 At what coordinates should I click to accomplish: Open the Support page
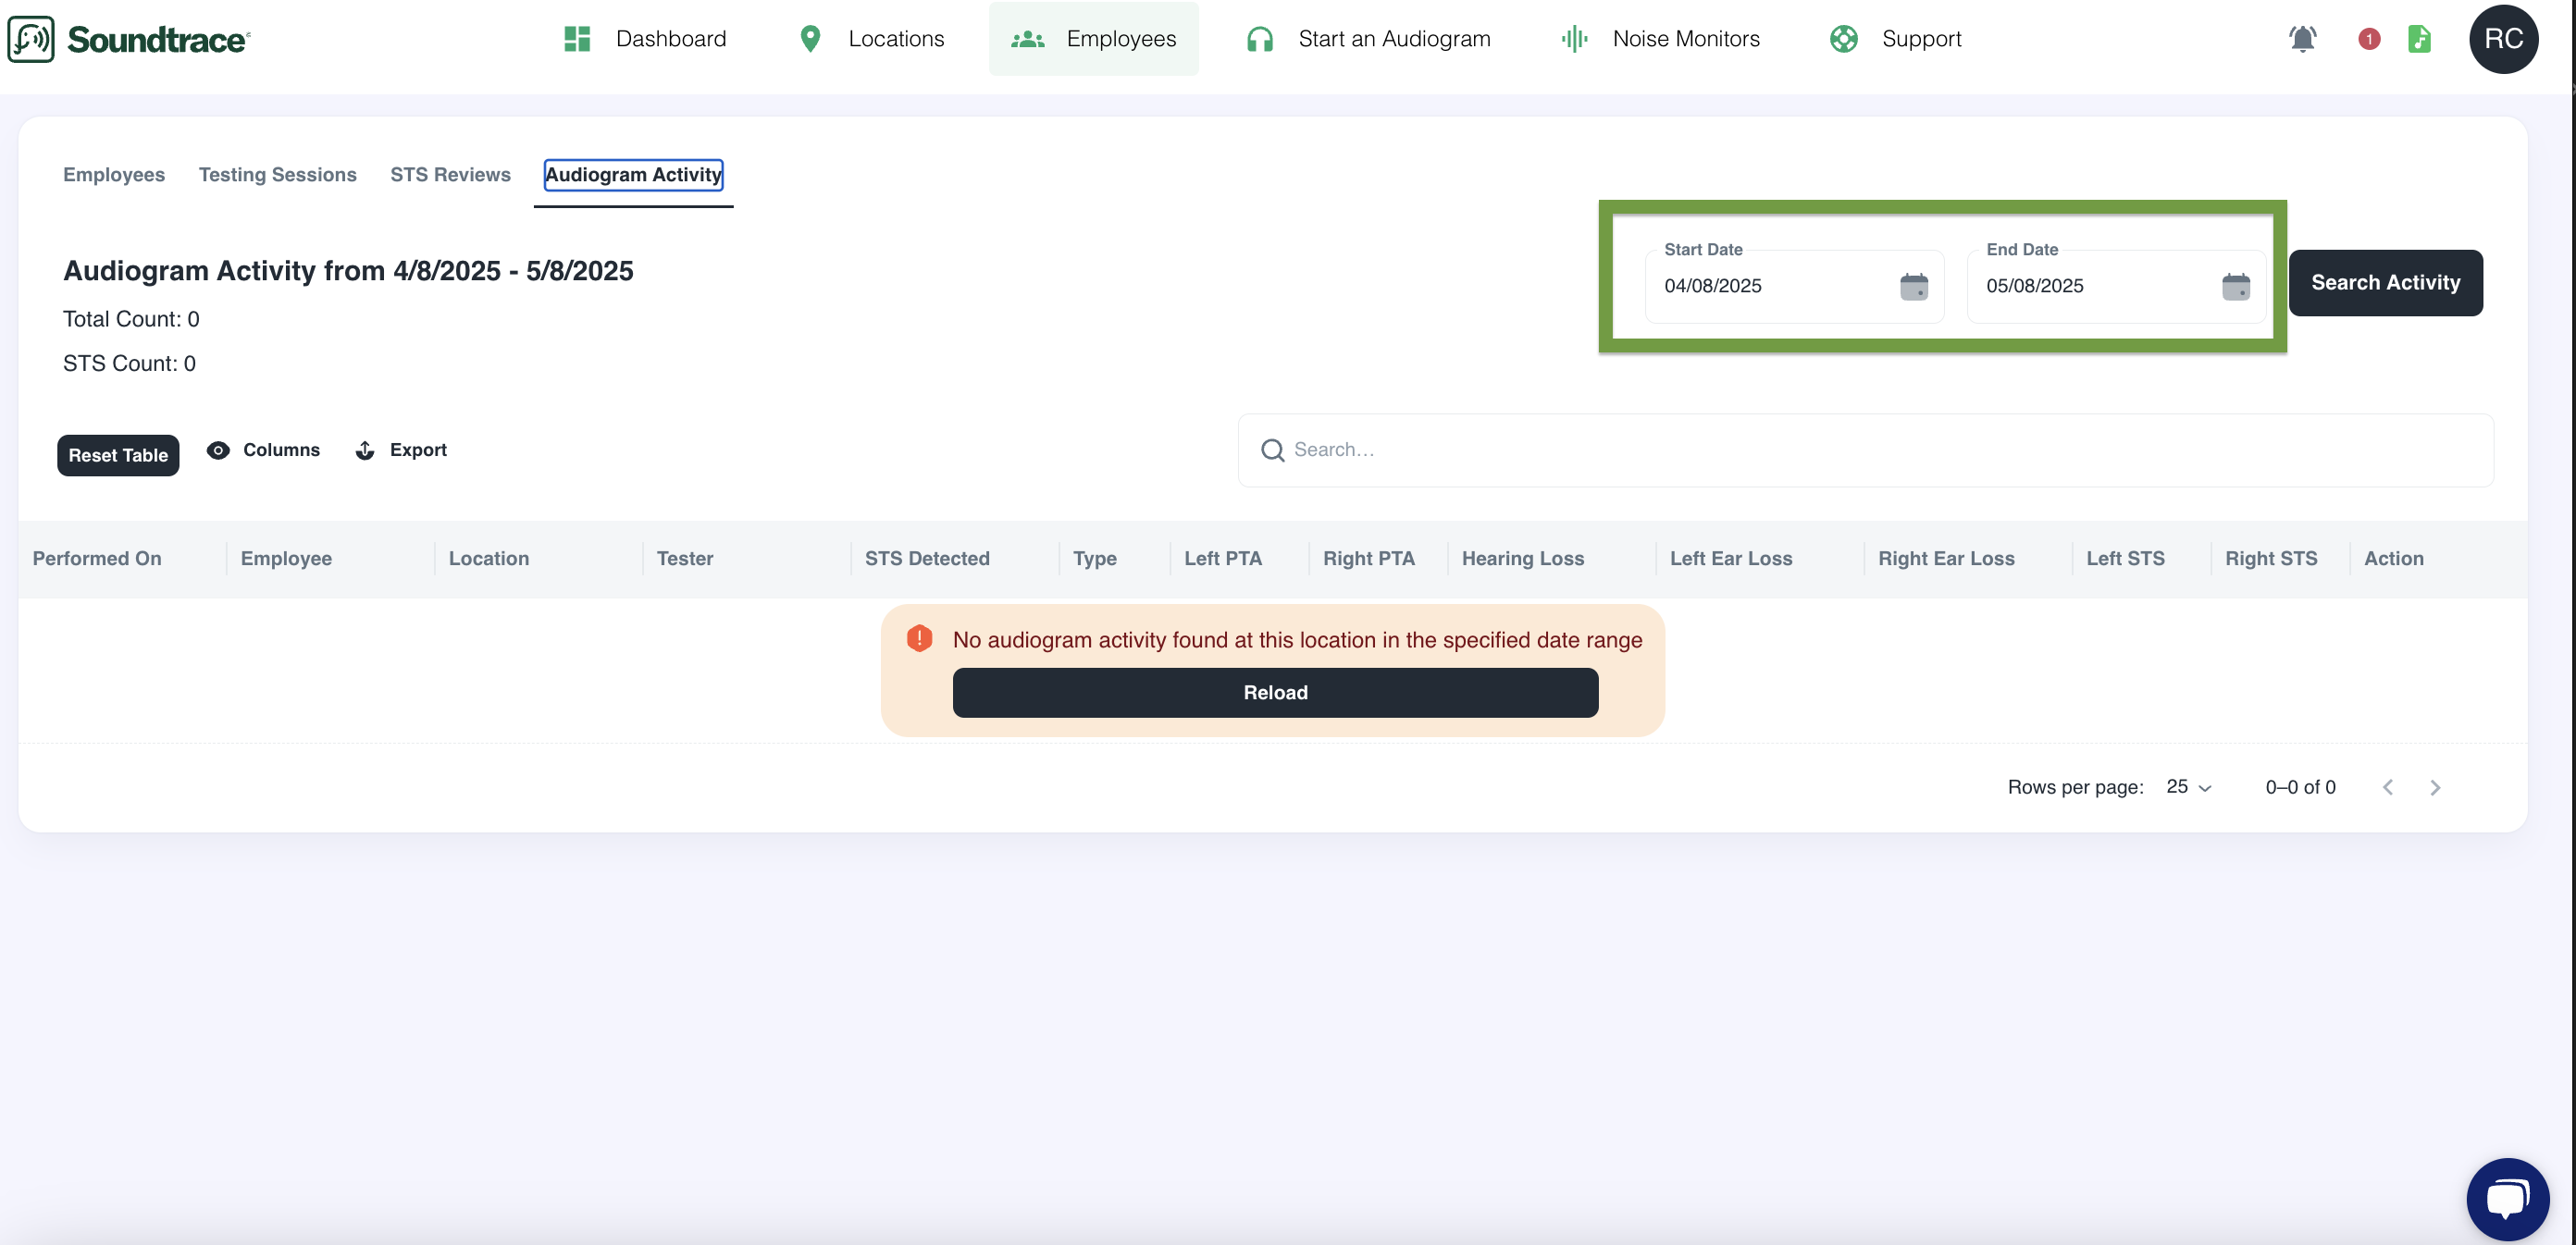tap(1895, 39)
